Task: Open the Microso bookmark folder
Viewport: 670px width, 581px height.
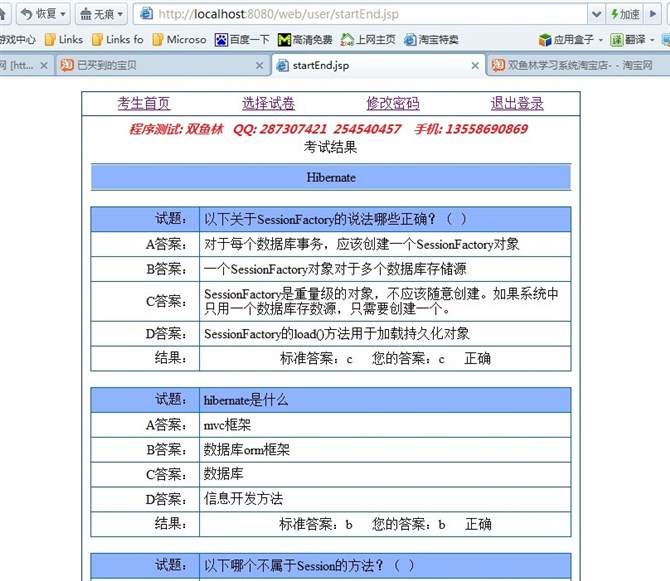Action: pyautogui.click(x=179, y=40)
